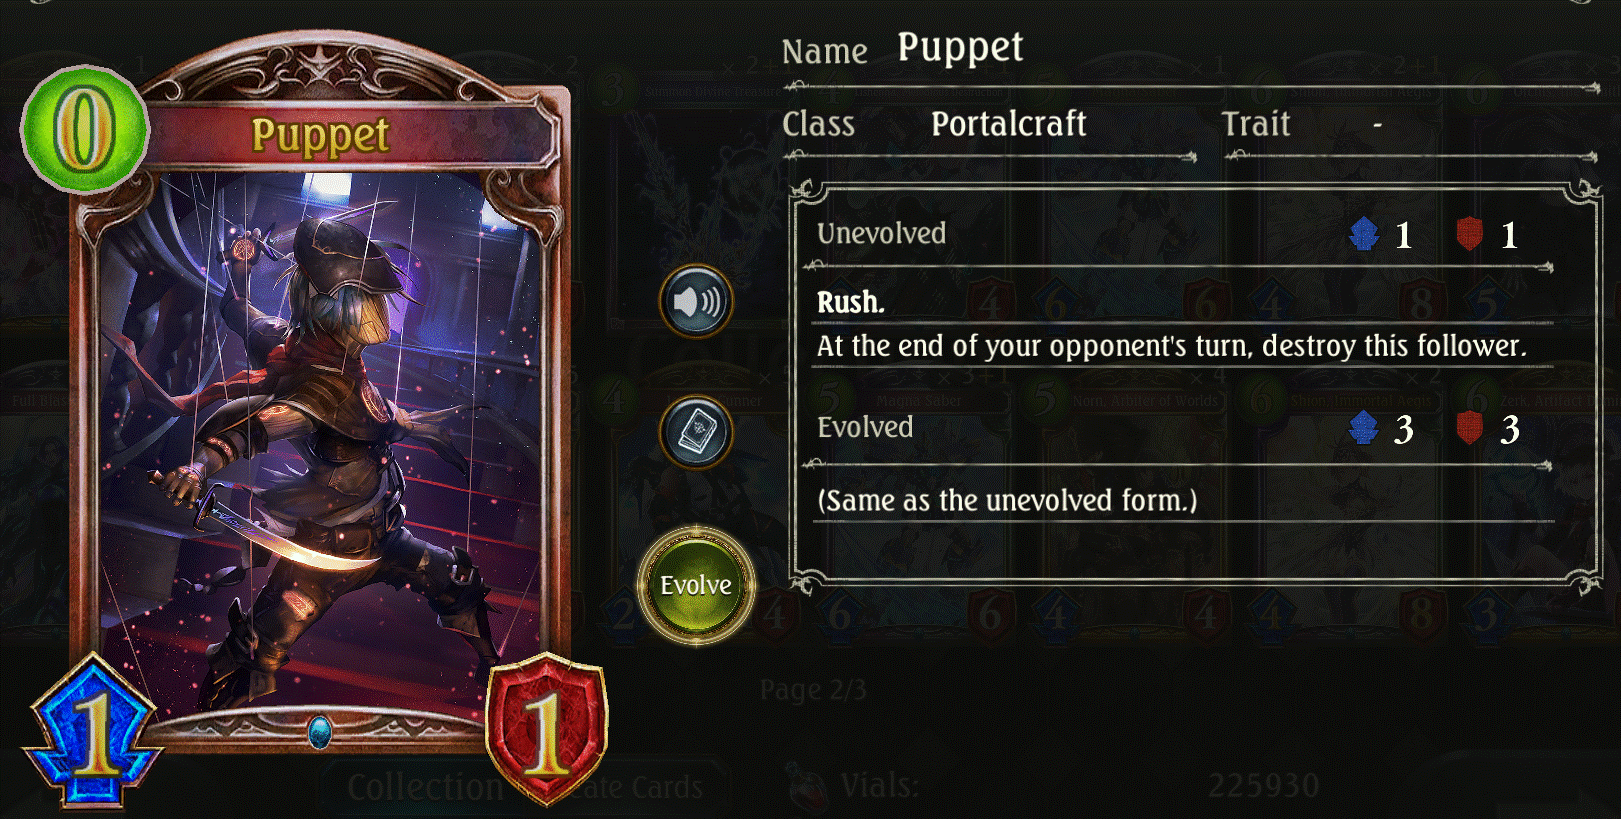
Task: Click the Evolved section header
Action: 865,428
